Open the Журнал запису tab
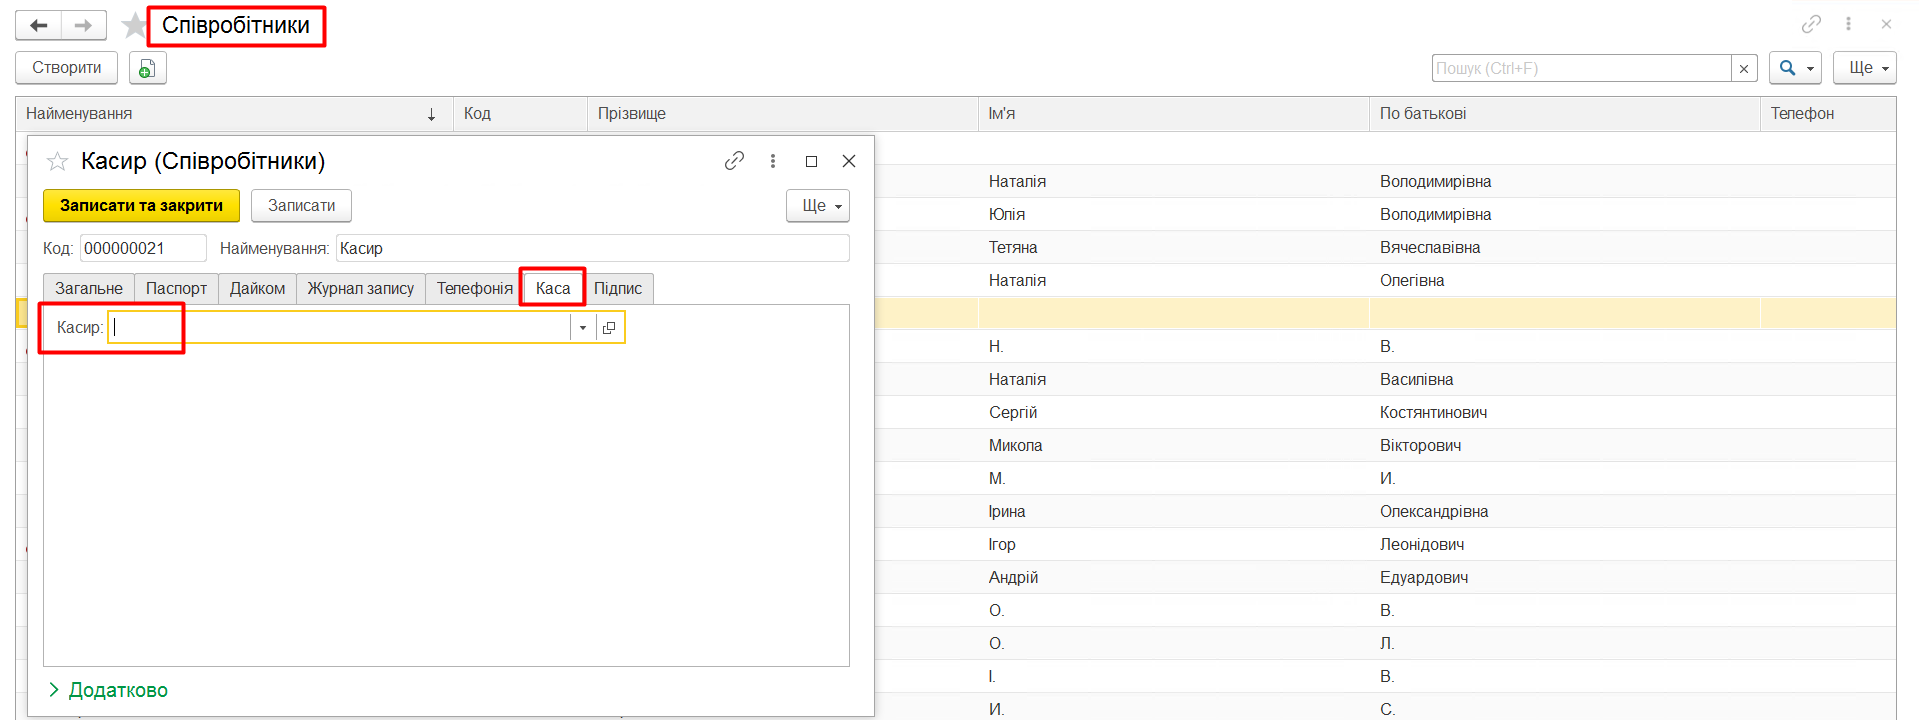 tap(360, 288)
